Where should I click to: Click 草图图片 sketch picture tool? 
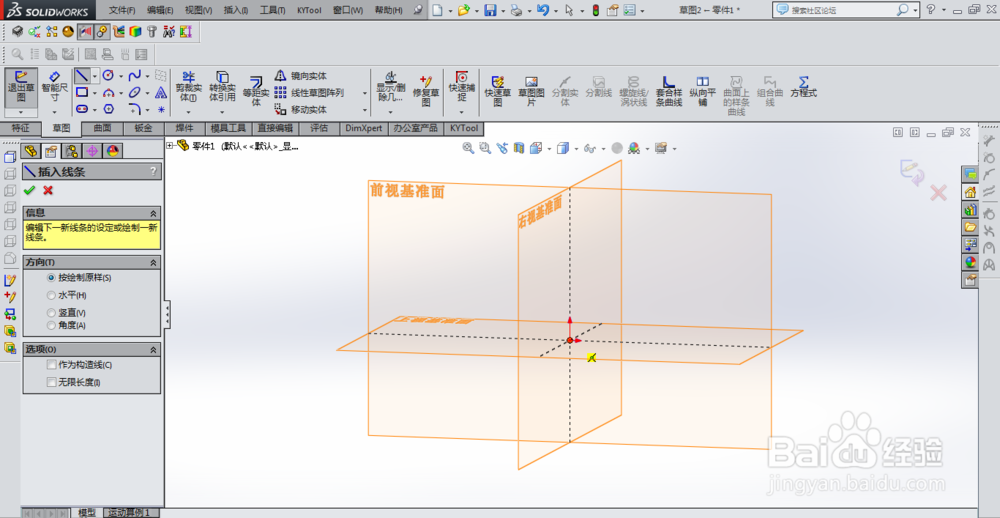tap(531, 91)
